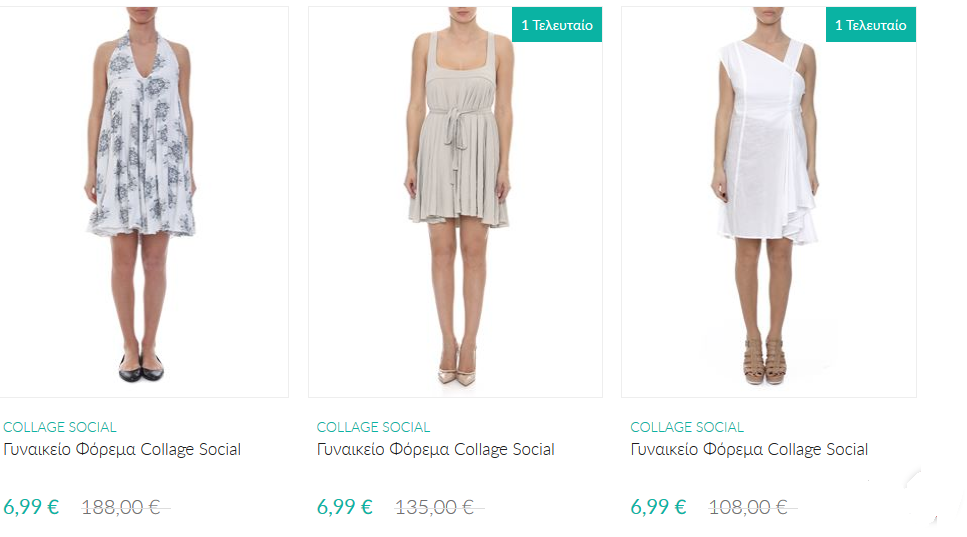
Task: Open the product title priced originally 108,00 €
Action: point(749,450)
